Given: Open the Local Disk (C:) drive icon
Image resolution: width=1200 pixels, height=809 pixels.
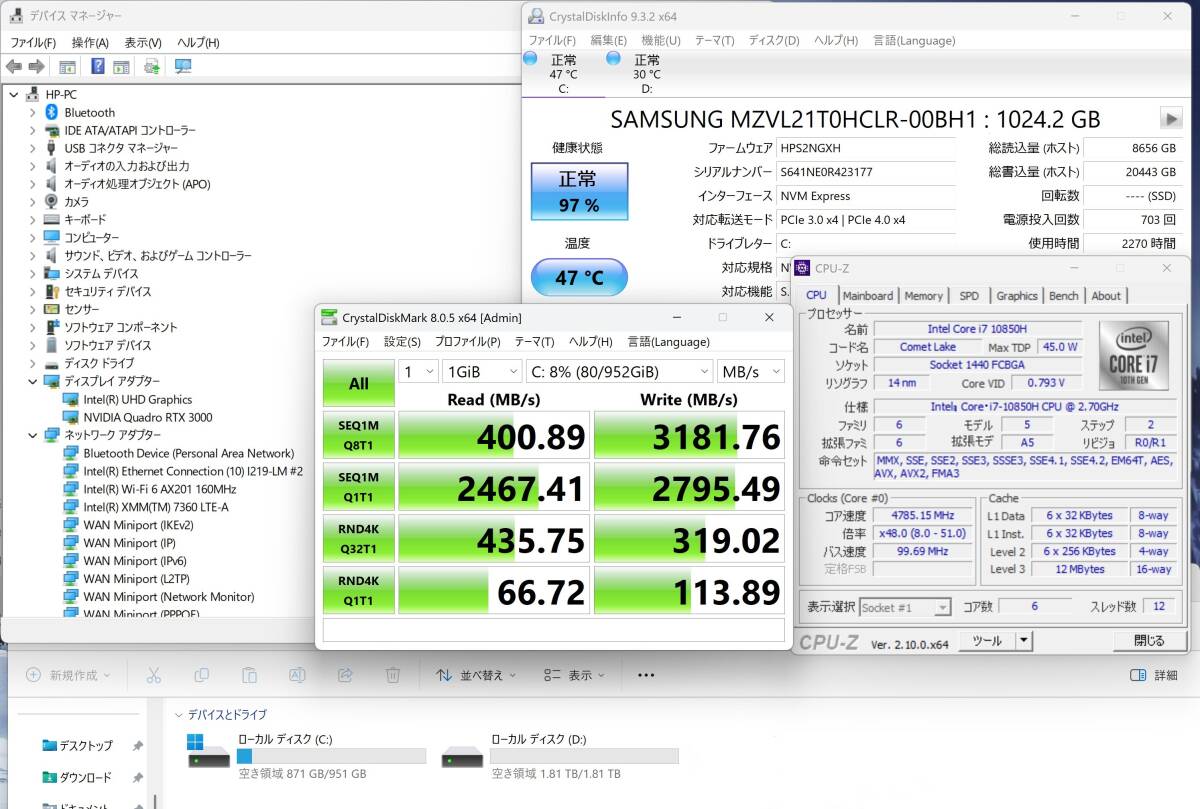Looking at the screenshot, I should [x=208, y=751].
